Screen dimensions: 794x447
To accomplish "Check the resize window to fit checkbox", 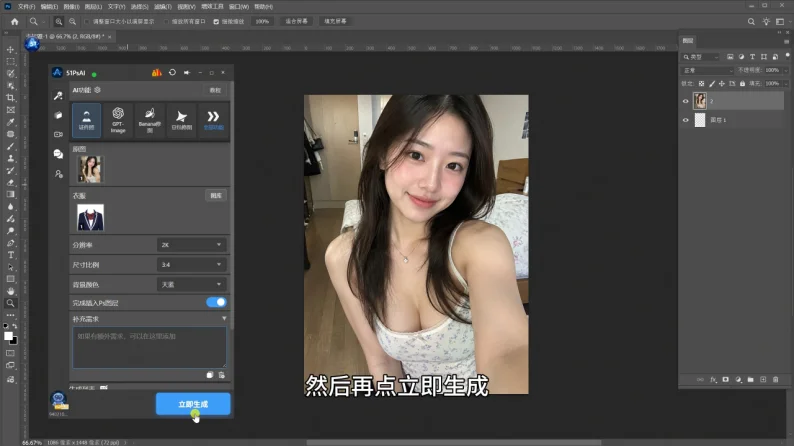I will click(x=87, y=22).
